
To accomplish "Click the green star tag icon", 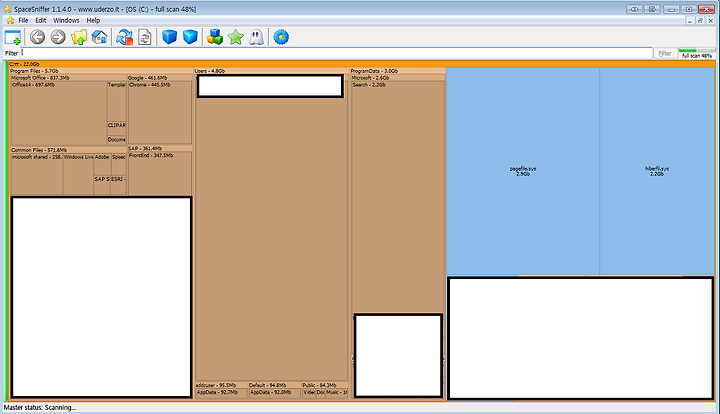I will [236, 37].
